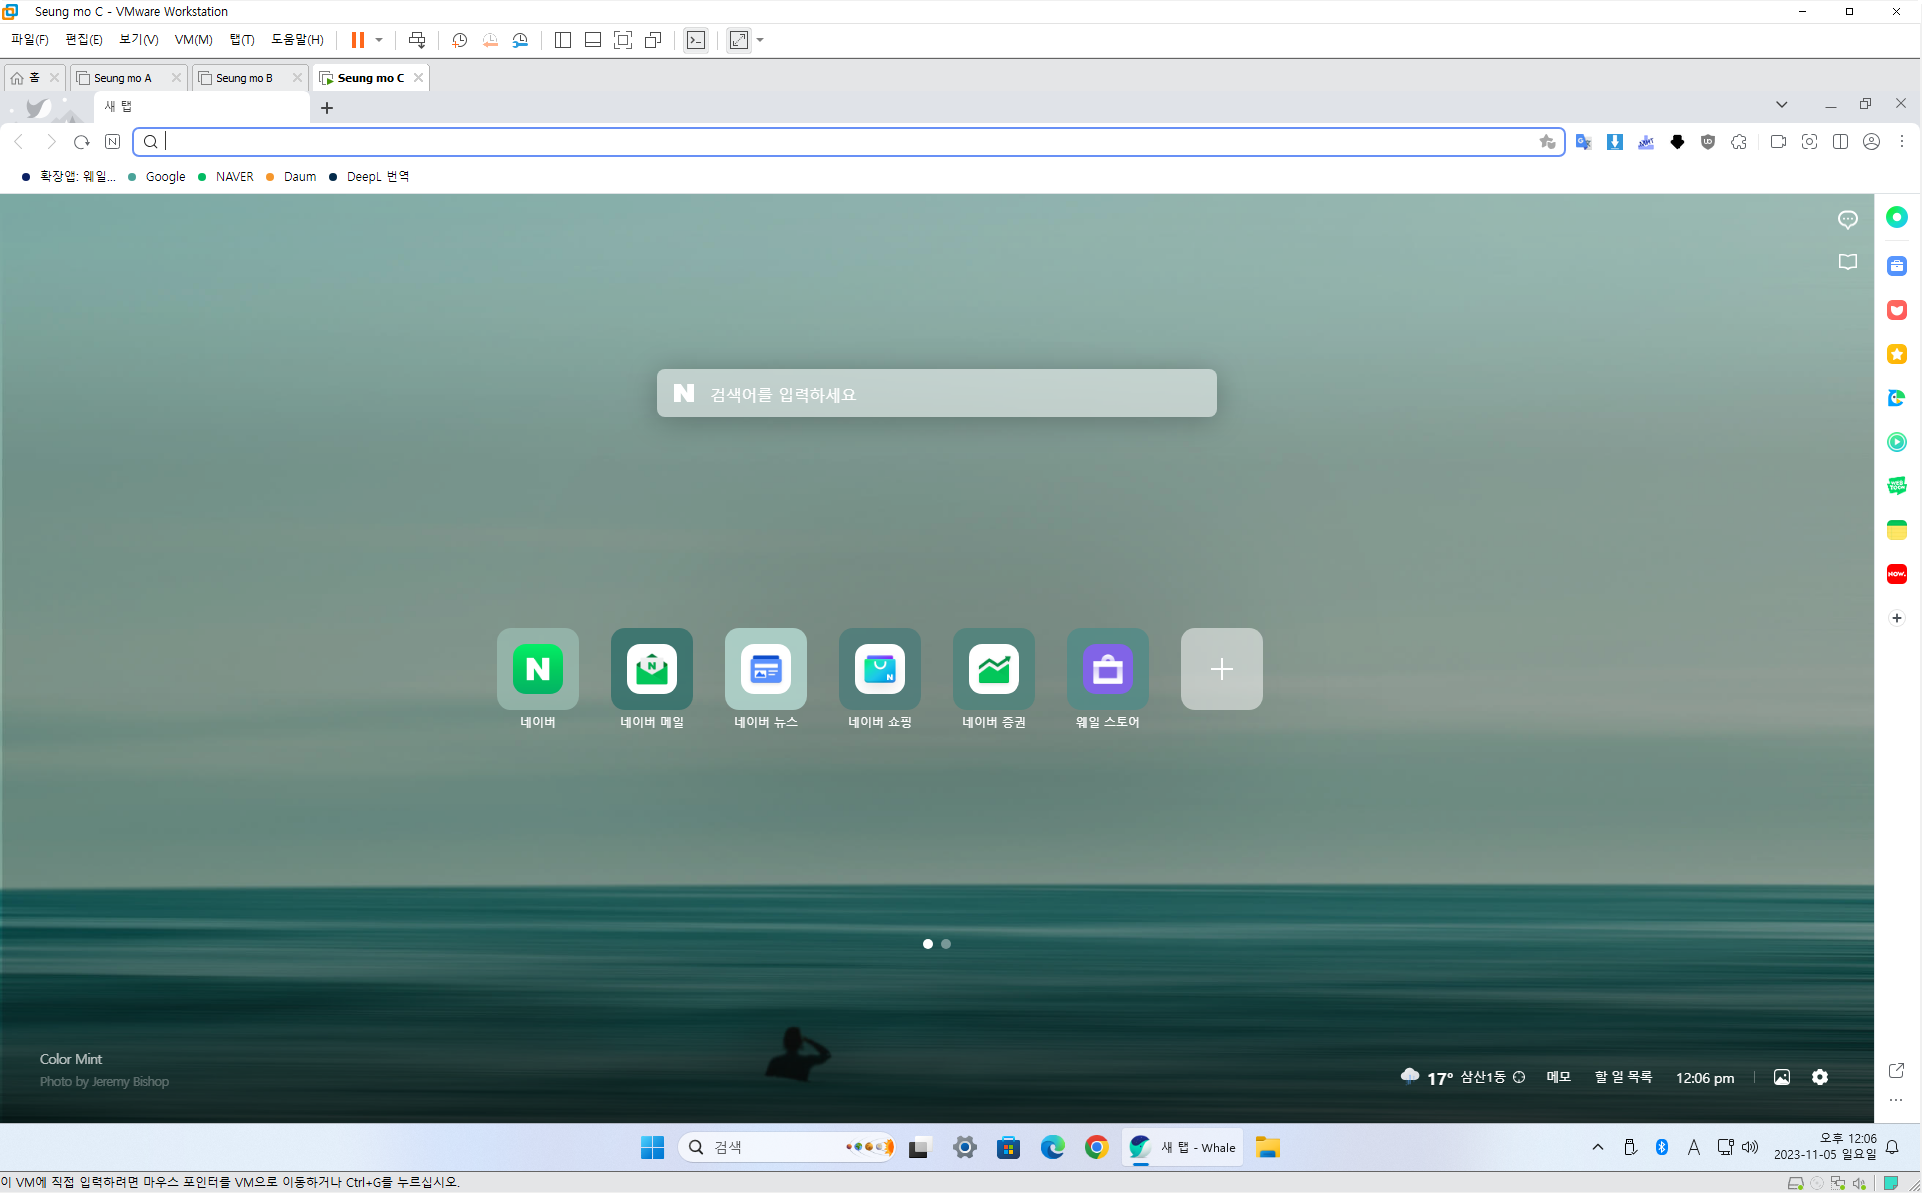Open the Google bookmark
This screenshot has height=1193, width=1922.
point(165,177)
